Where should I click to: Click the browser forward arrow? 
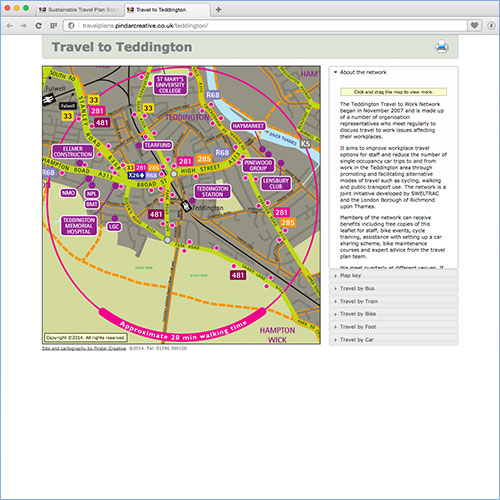(23, 26)
